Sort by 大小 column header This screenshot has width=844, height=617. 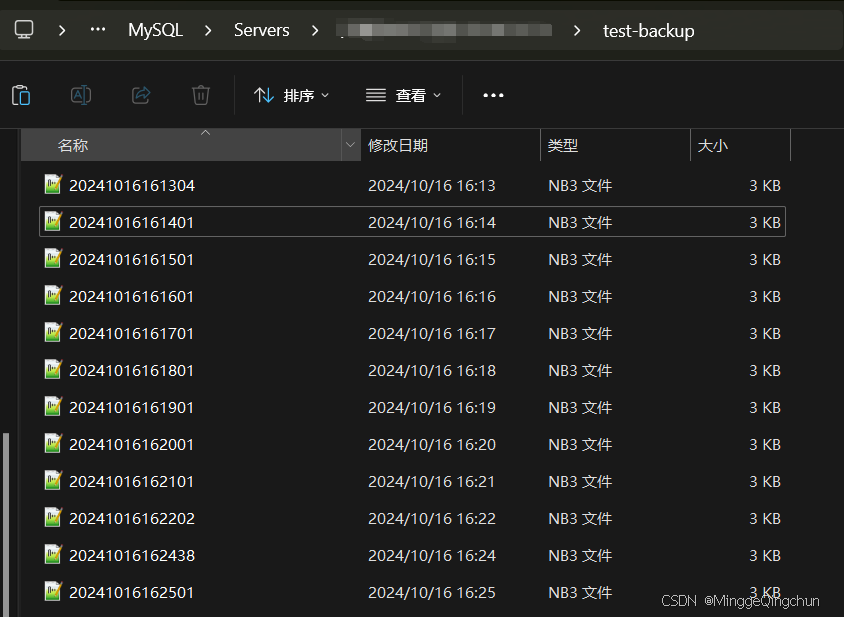(x=712, y=145)
